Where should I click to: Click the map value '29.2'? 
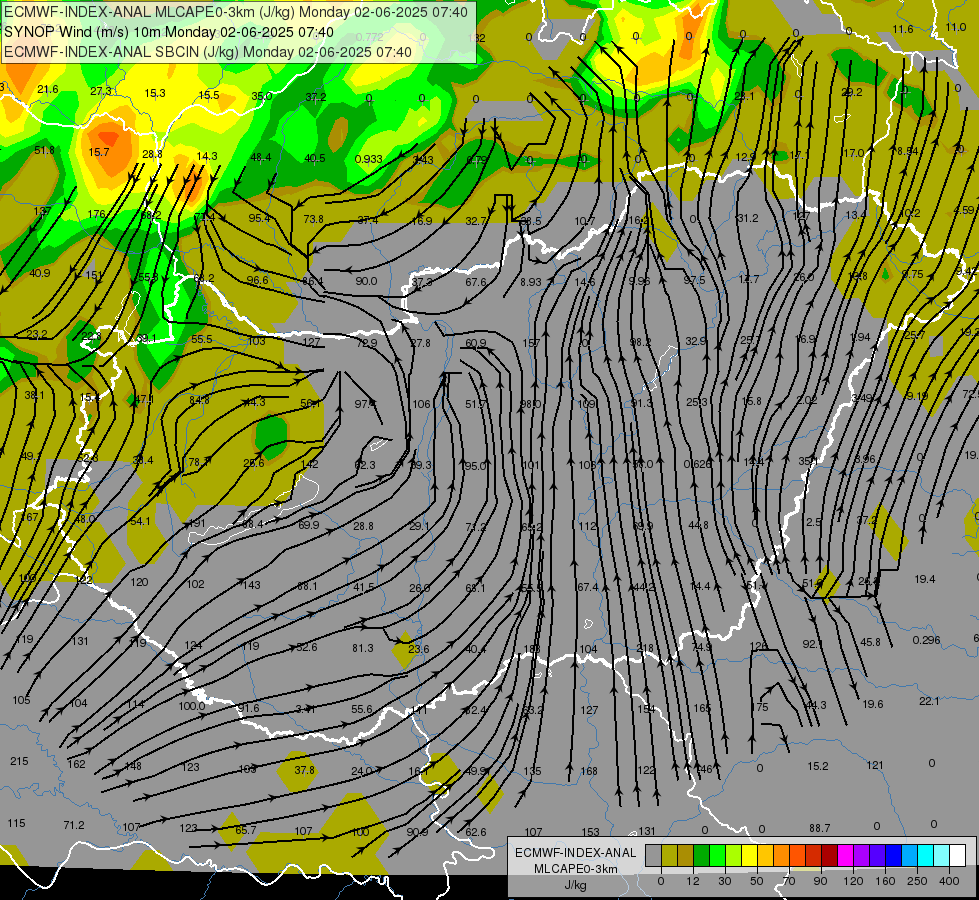852,92
